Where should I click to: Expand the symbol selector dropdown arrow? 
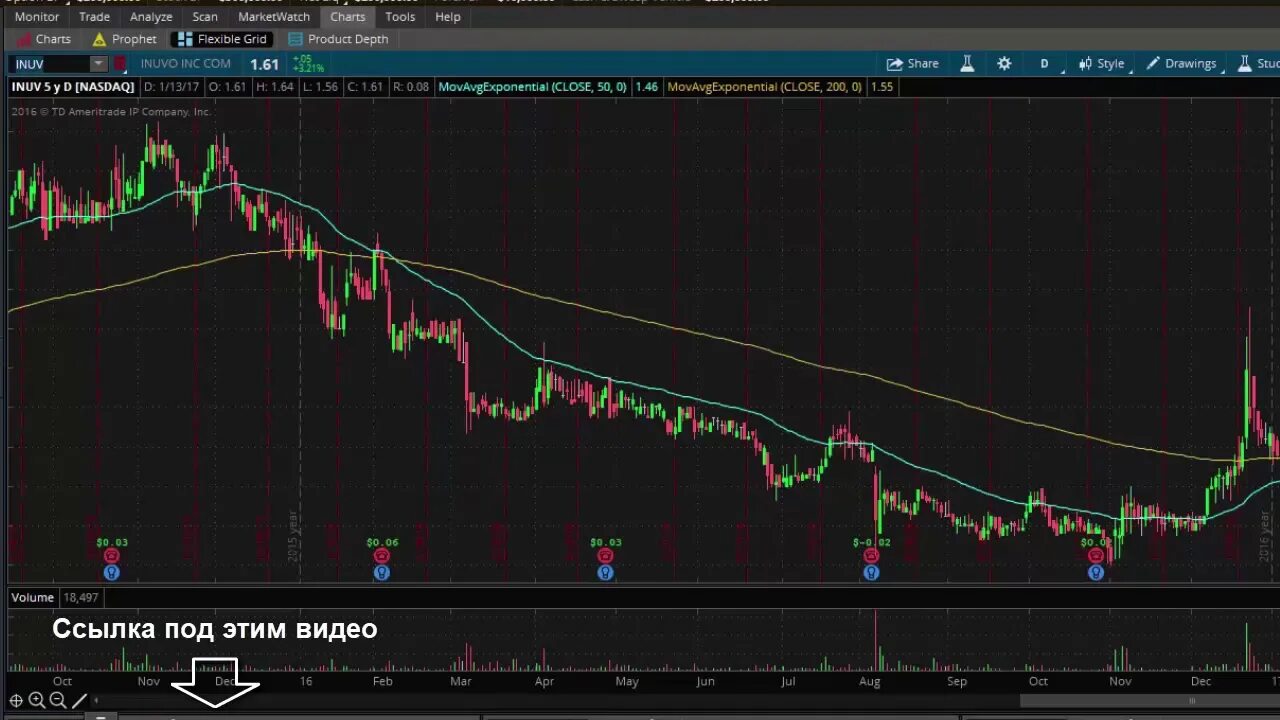click(98, 64)
